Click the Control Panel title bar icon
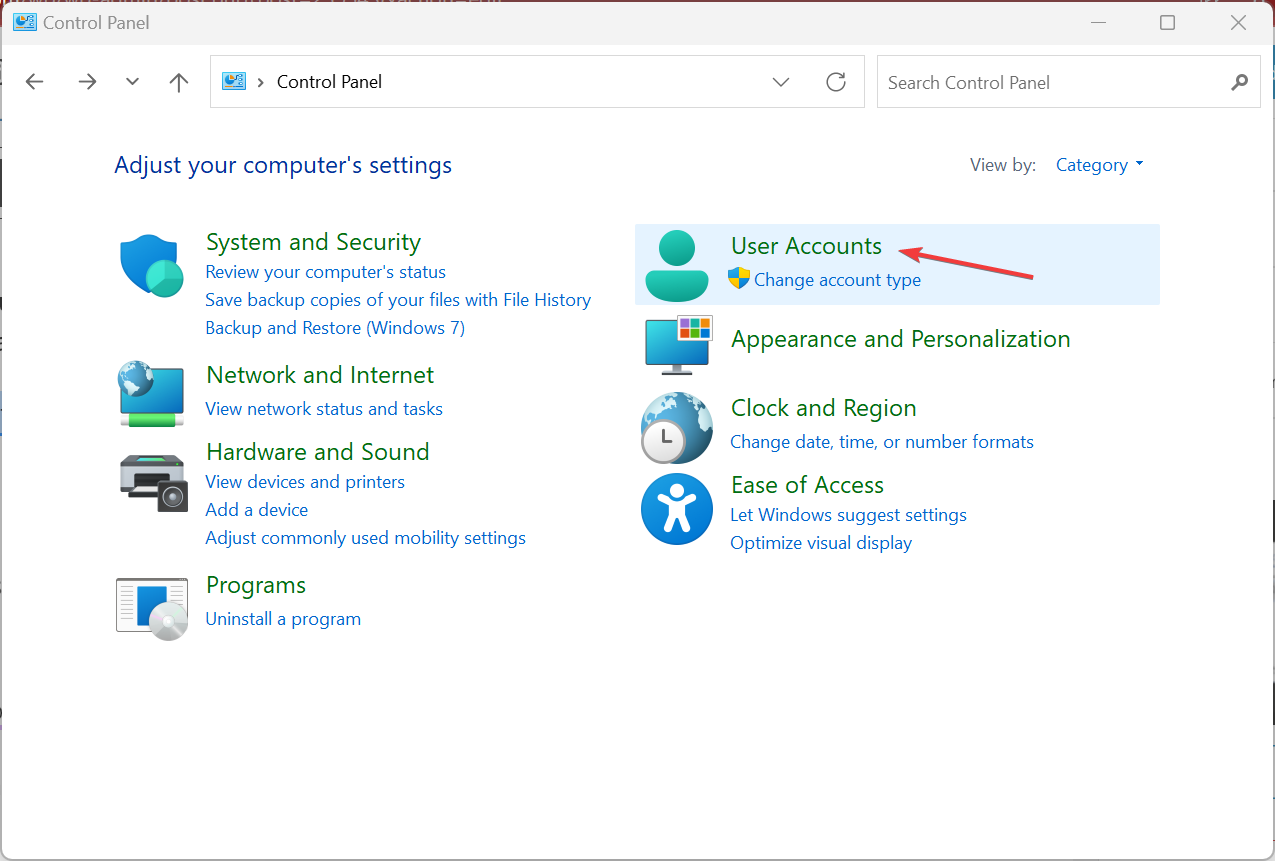This screenshot has width=1275, height=861. pos(24,21)
